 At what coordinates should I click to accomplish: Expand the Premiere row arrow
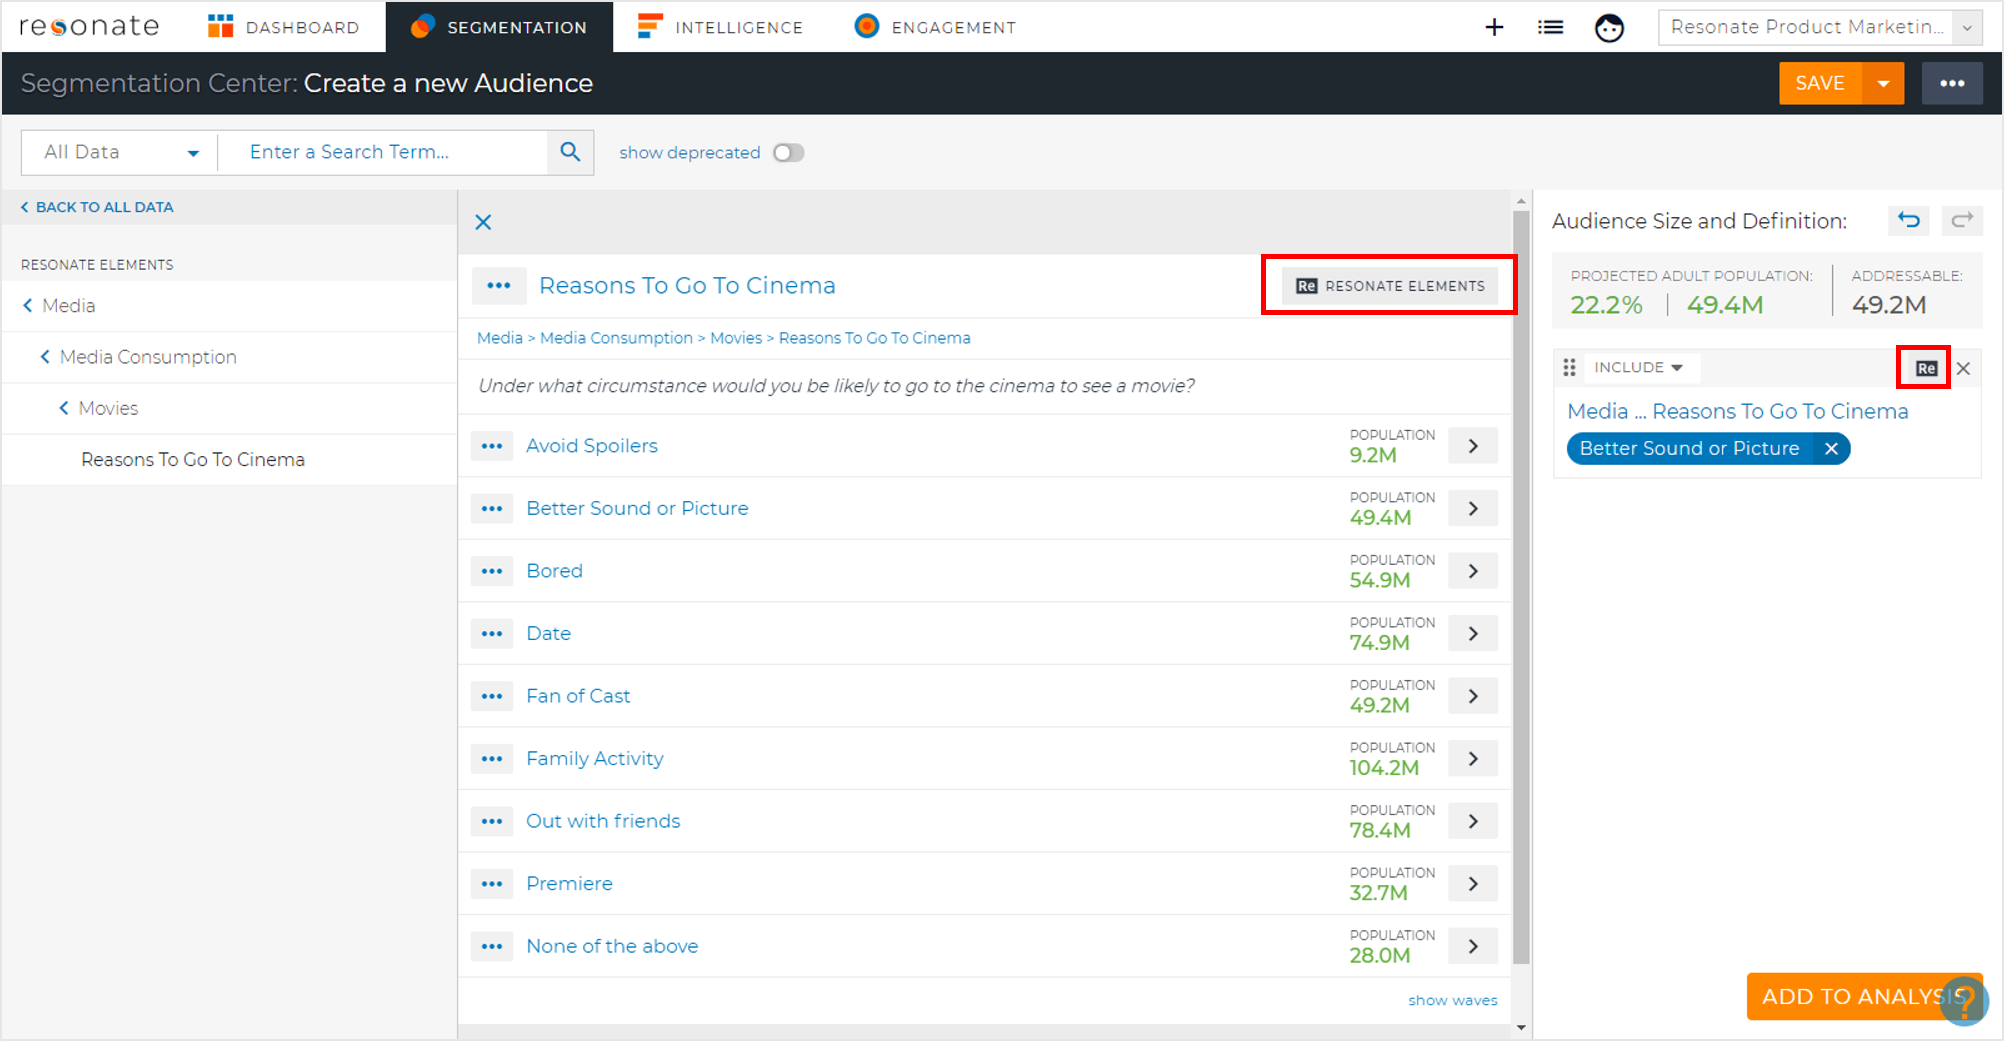click(x=1473, y=884)
